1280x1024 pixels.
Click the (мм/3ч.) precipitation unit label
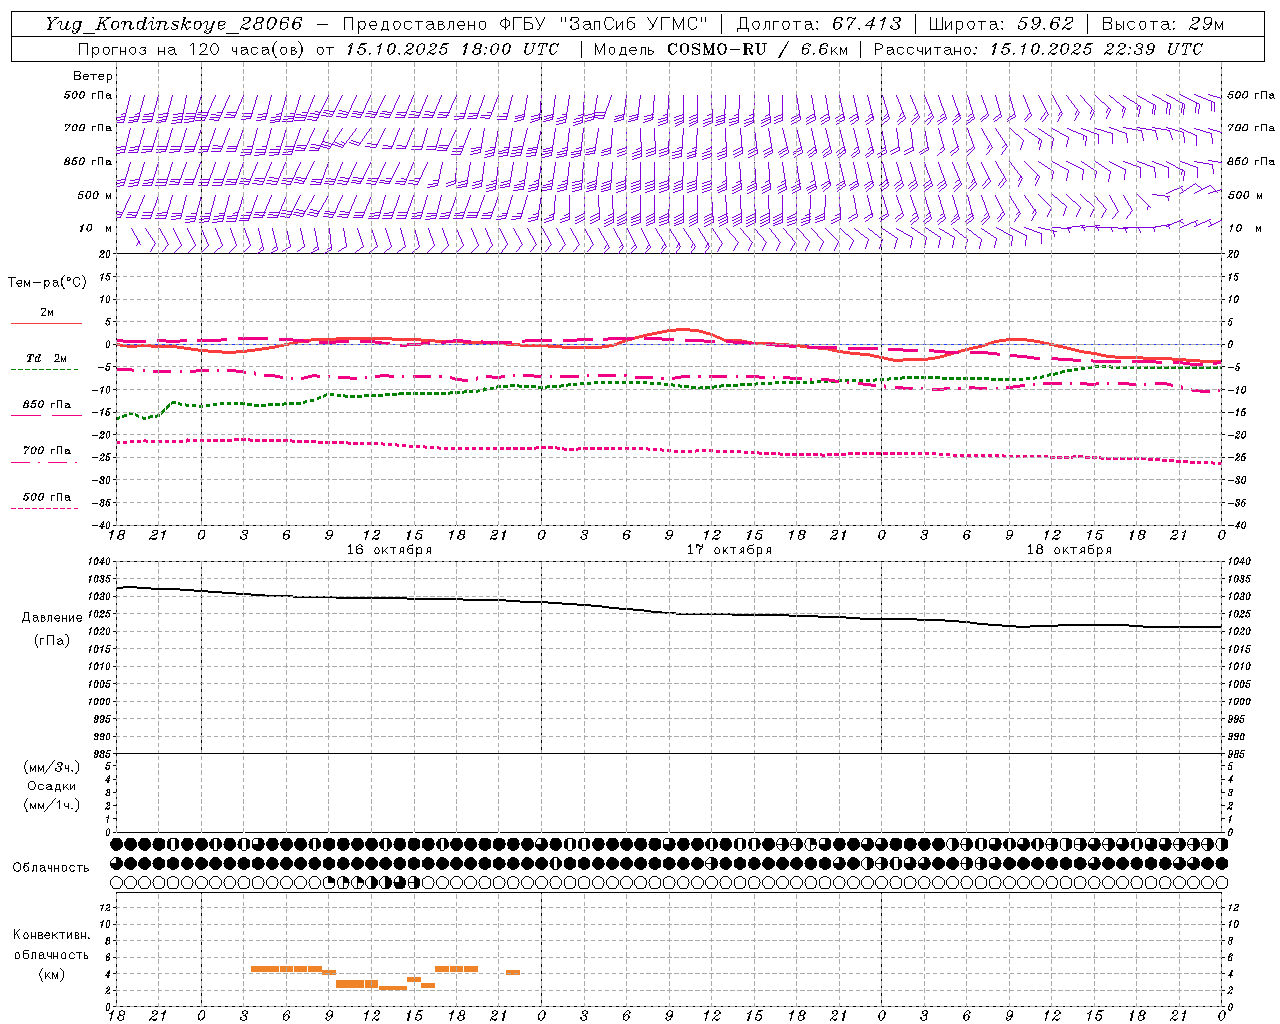click(x=52, y=767)
